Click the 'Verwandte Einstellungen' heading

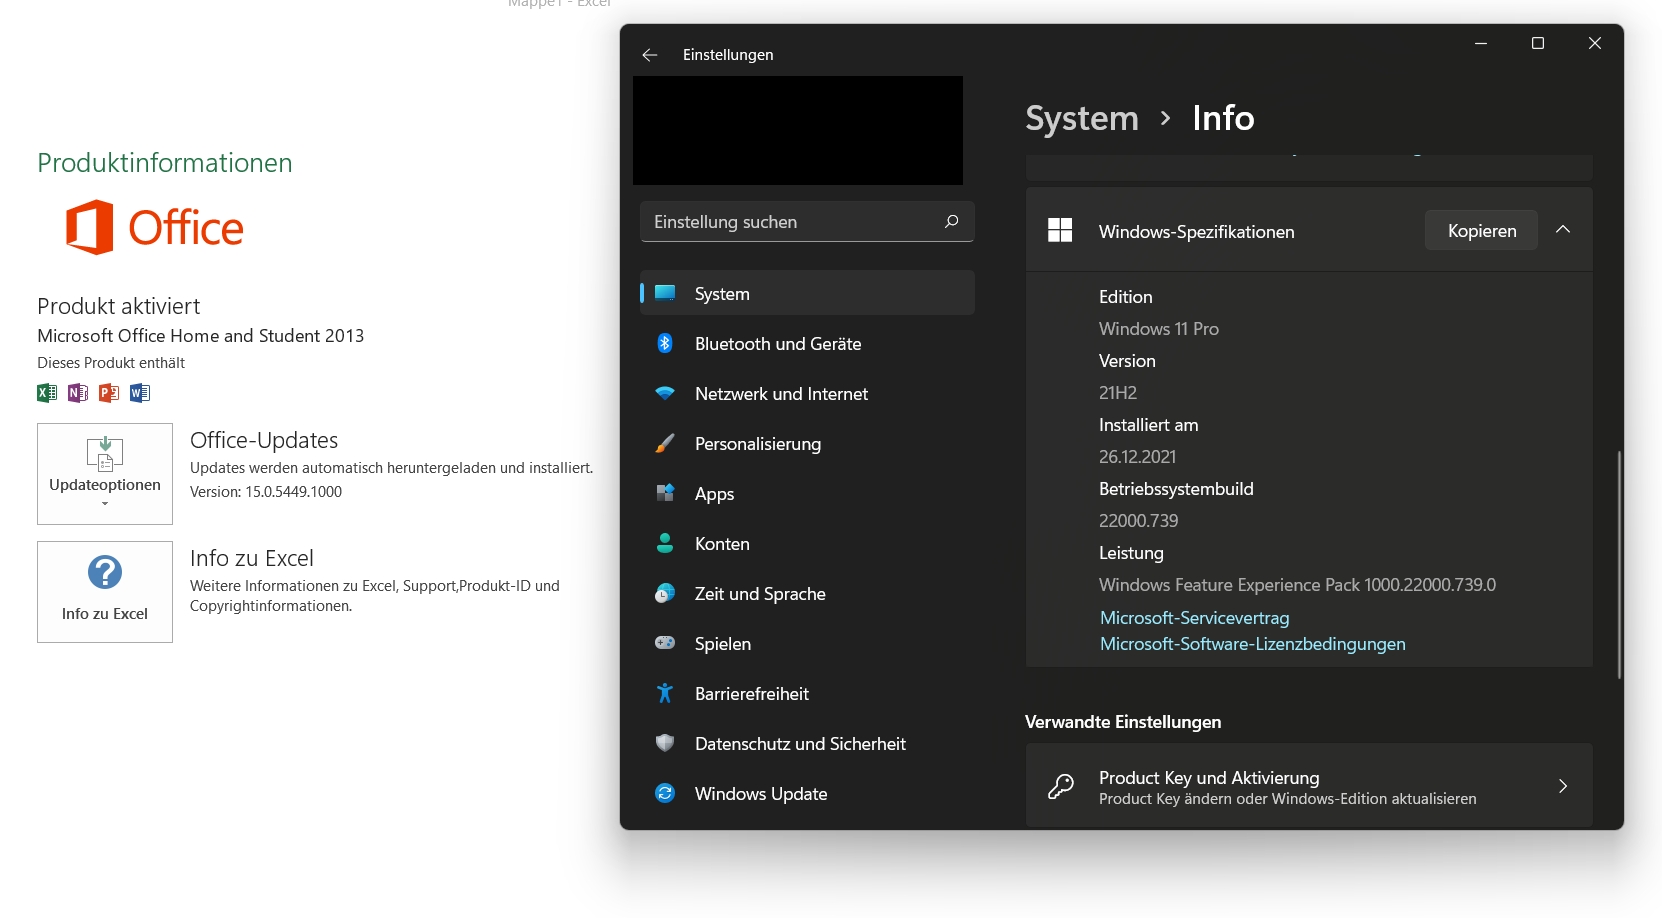(1123, 722)
